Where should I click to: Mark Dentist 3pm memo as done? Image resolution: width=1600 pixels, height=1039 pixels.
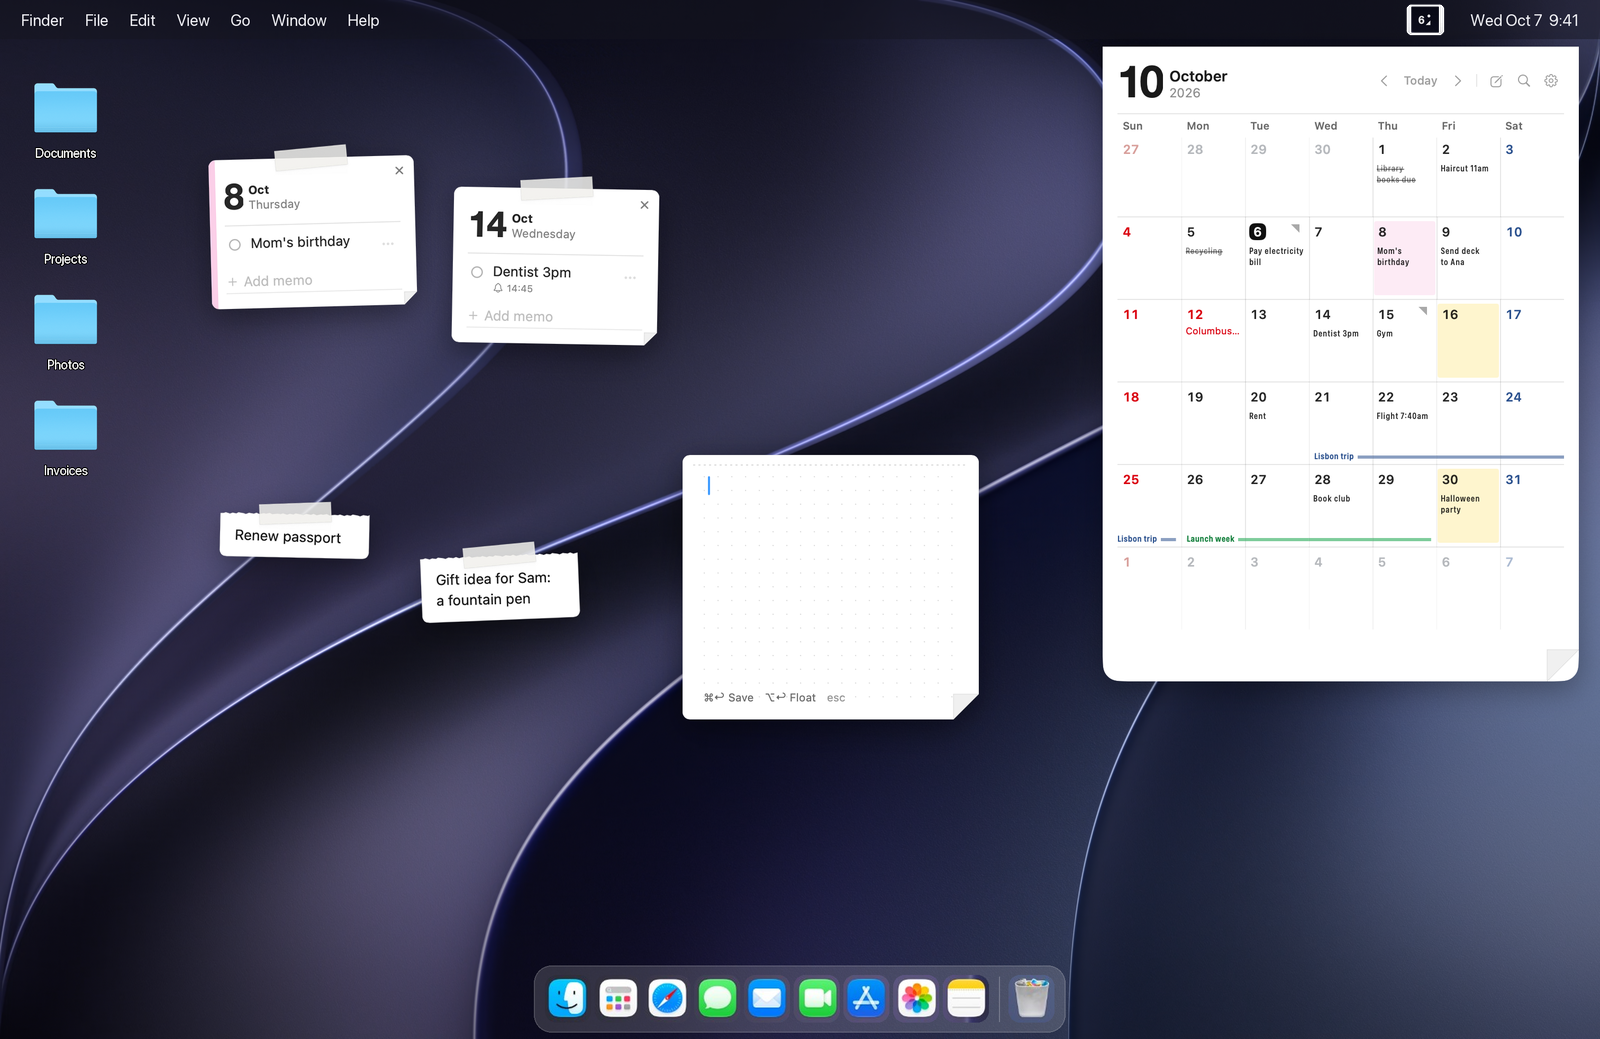pos(477,272)
